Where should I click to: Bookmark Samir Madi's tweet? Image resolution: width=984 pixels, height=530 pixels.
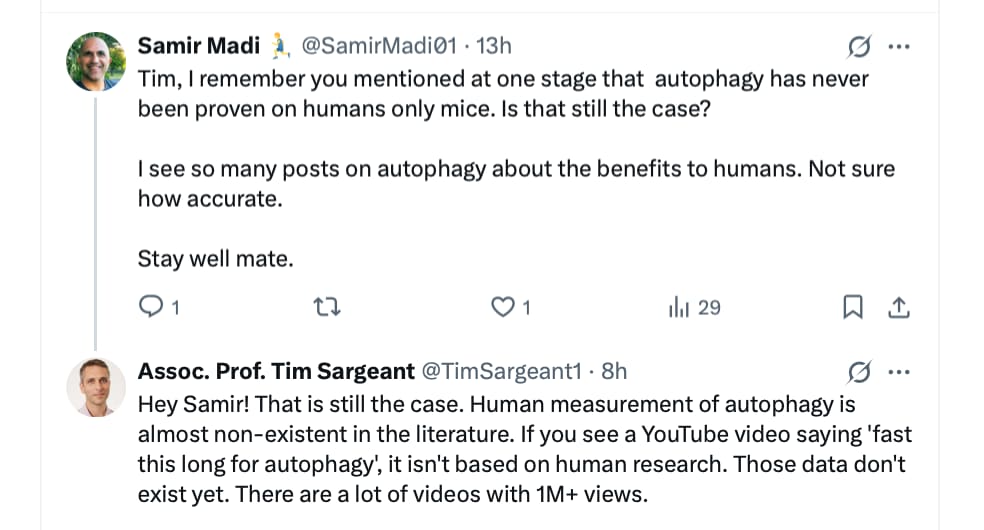[853, 308]
